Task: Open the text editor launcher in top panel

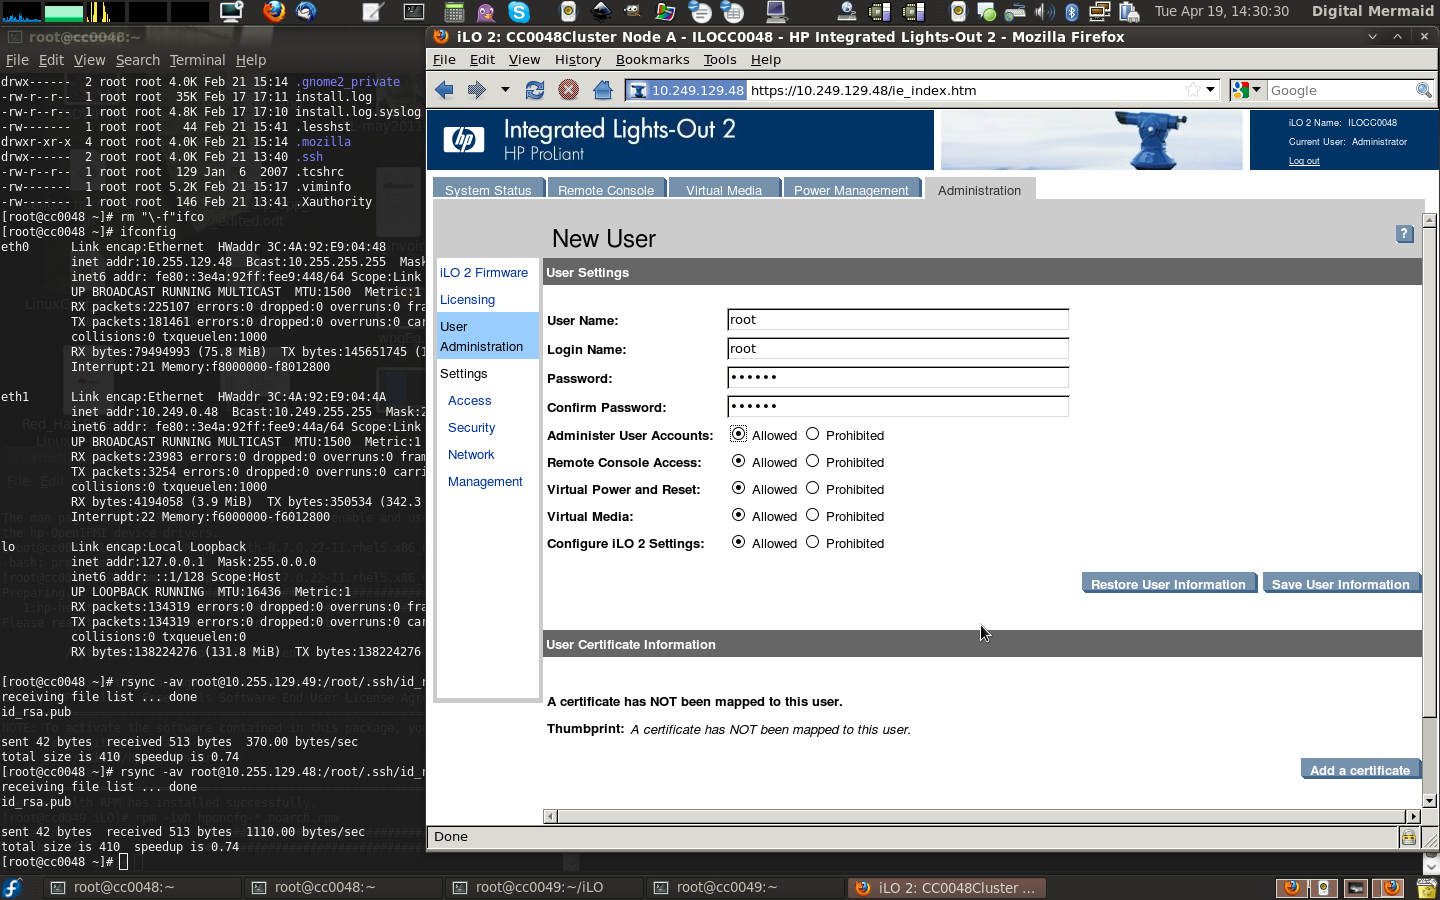Action: (372, 12)
